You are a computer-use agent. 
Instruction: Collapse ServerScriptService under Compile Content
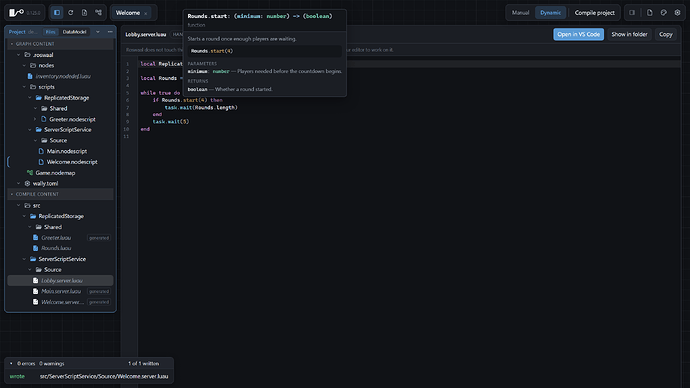[x=24, y=259]
